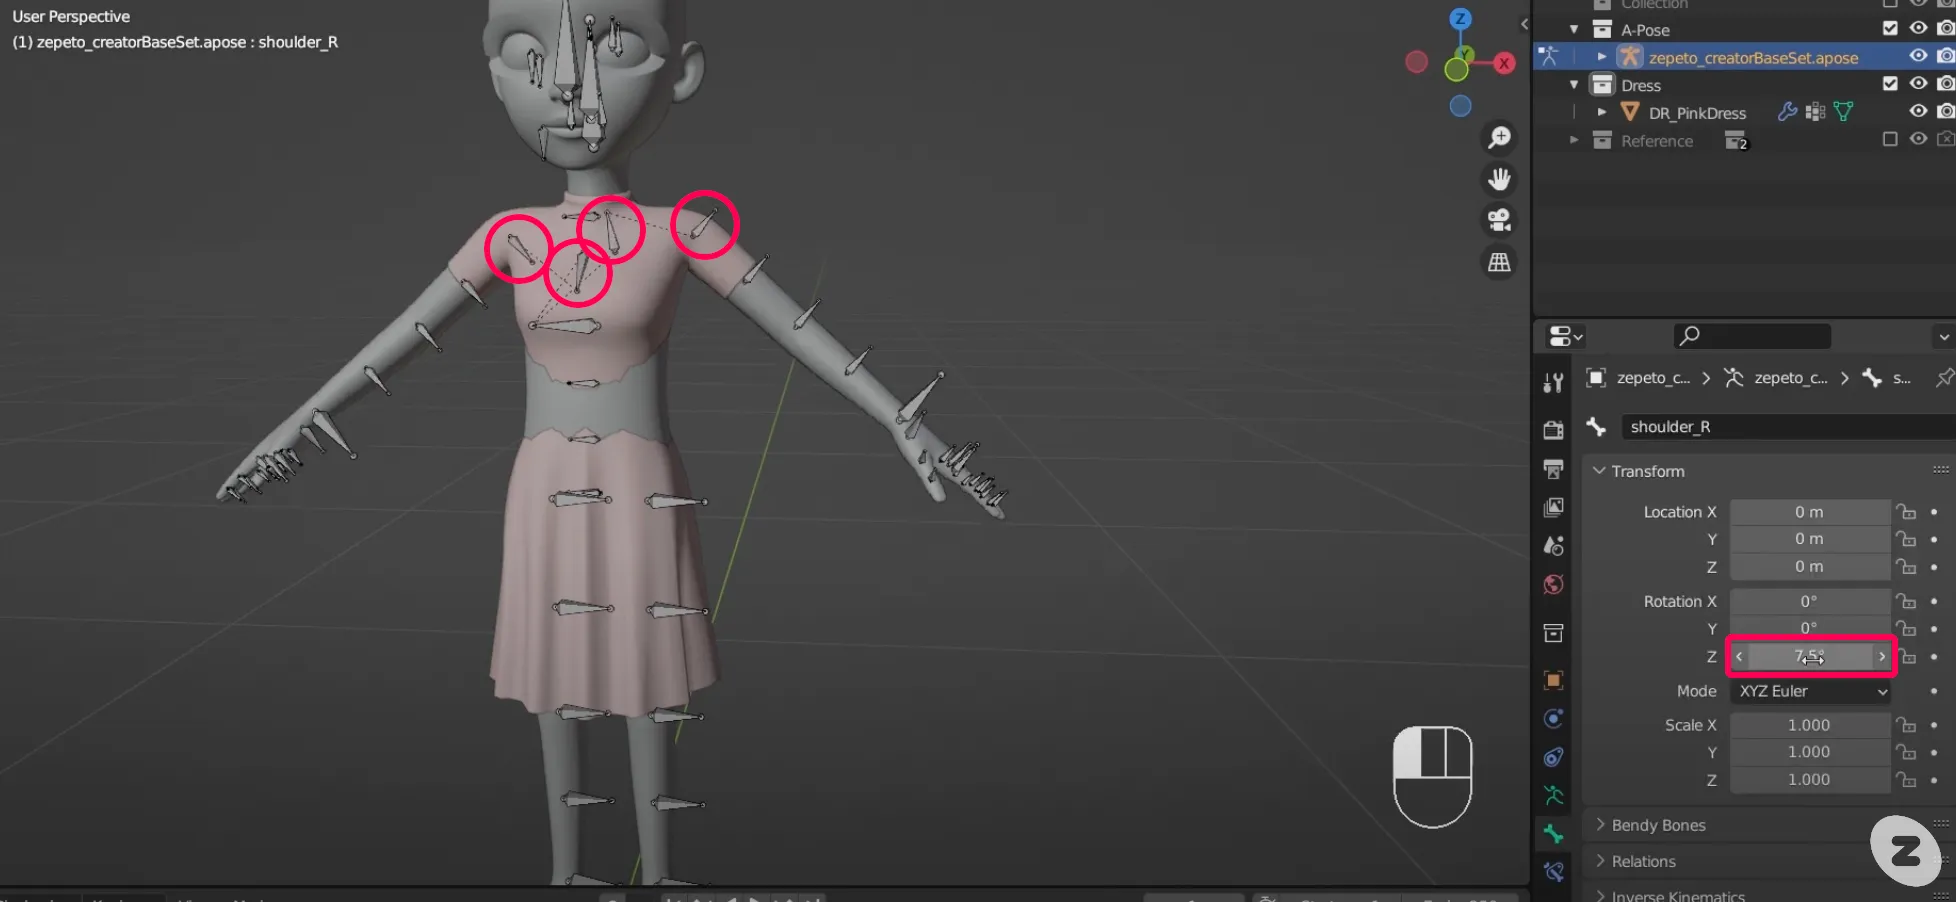Toggle camera view with the camera icon

pyautogui.click(x=1499, y=221)
